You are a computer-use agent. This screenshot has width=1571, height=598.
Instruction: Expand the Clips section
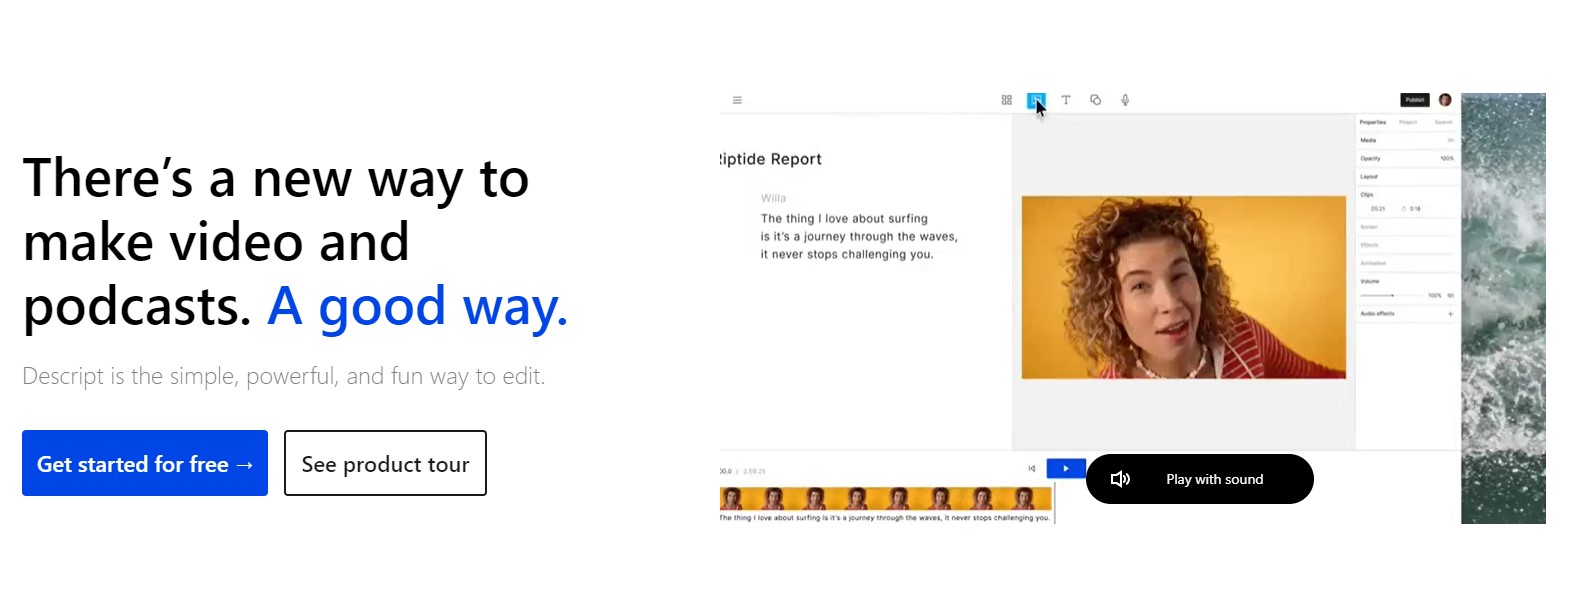pyautogui.click(x=1407, y=195)
